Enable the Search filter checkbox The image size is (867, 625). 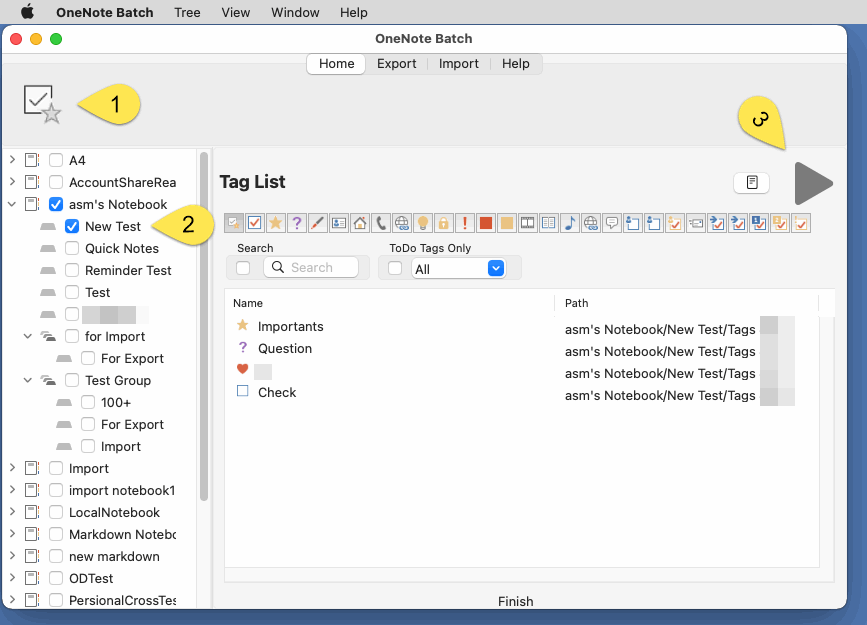tap(243, 268)
